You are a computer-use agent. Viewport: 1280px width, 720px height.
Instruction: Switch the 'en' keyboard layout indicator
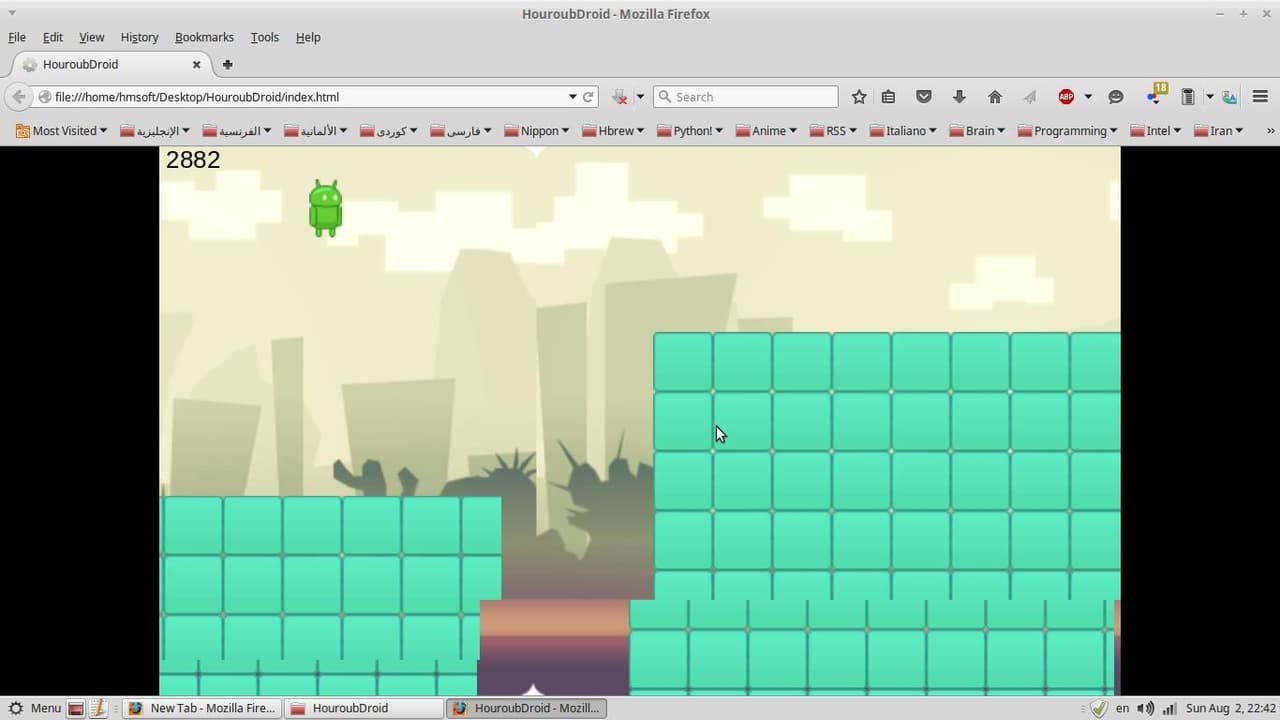1123,708
